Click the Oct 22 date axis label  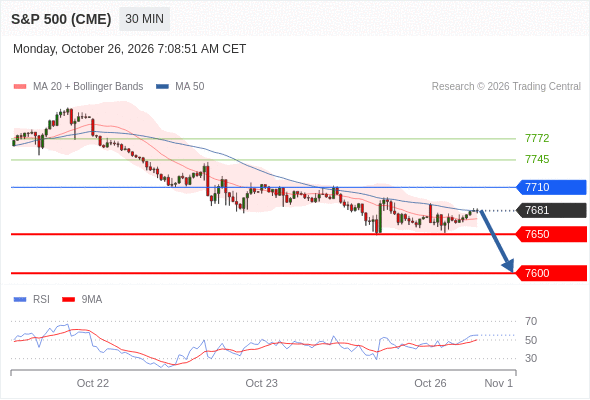[x=93, y=383]
